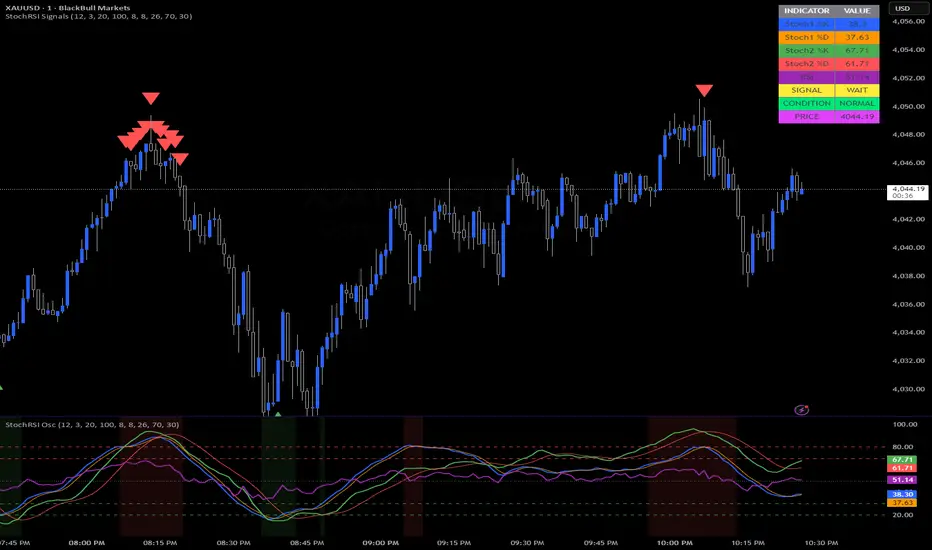932x550 pixels.
Task: Click the 4,032.00 price axis label
Action: [908, 360]
